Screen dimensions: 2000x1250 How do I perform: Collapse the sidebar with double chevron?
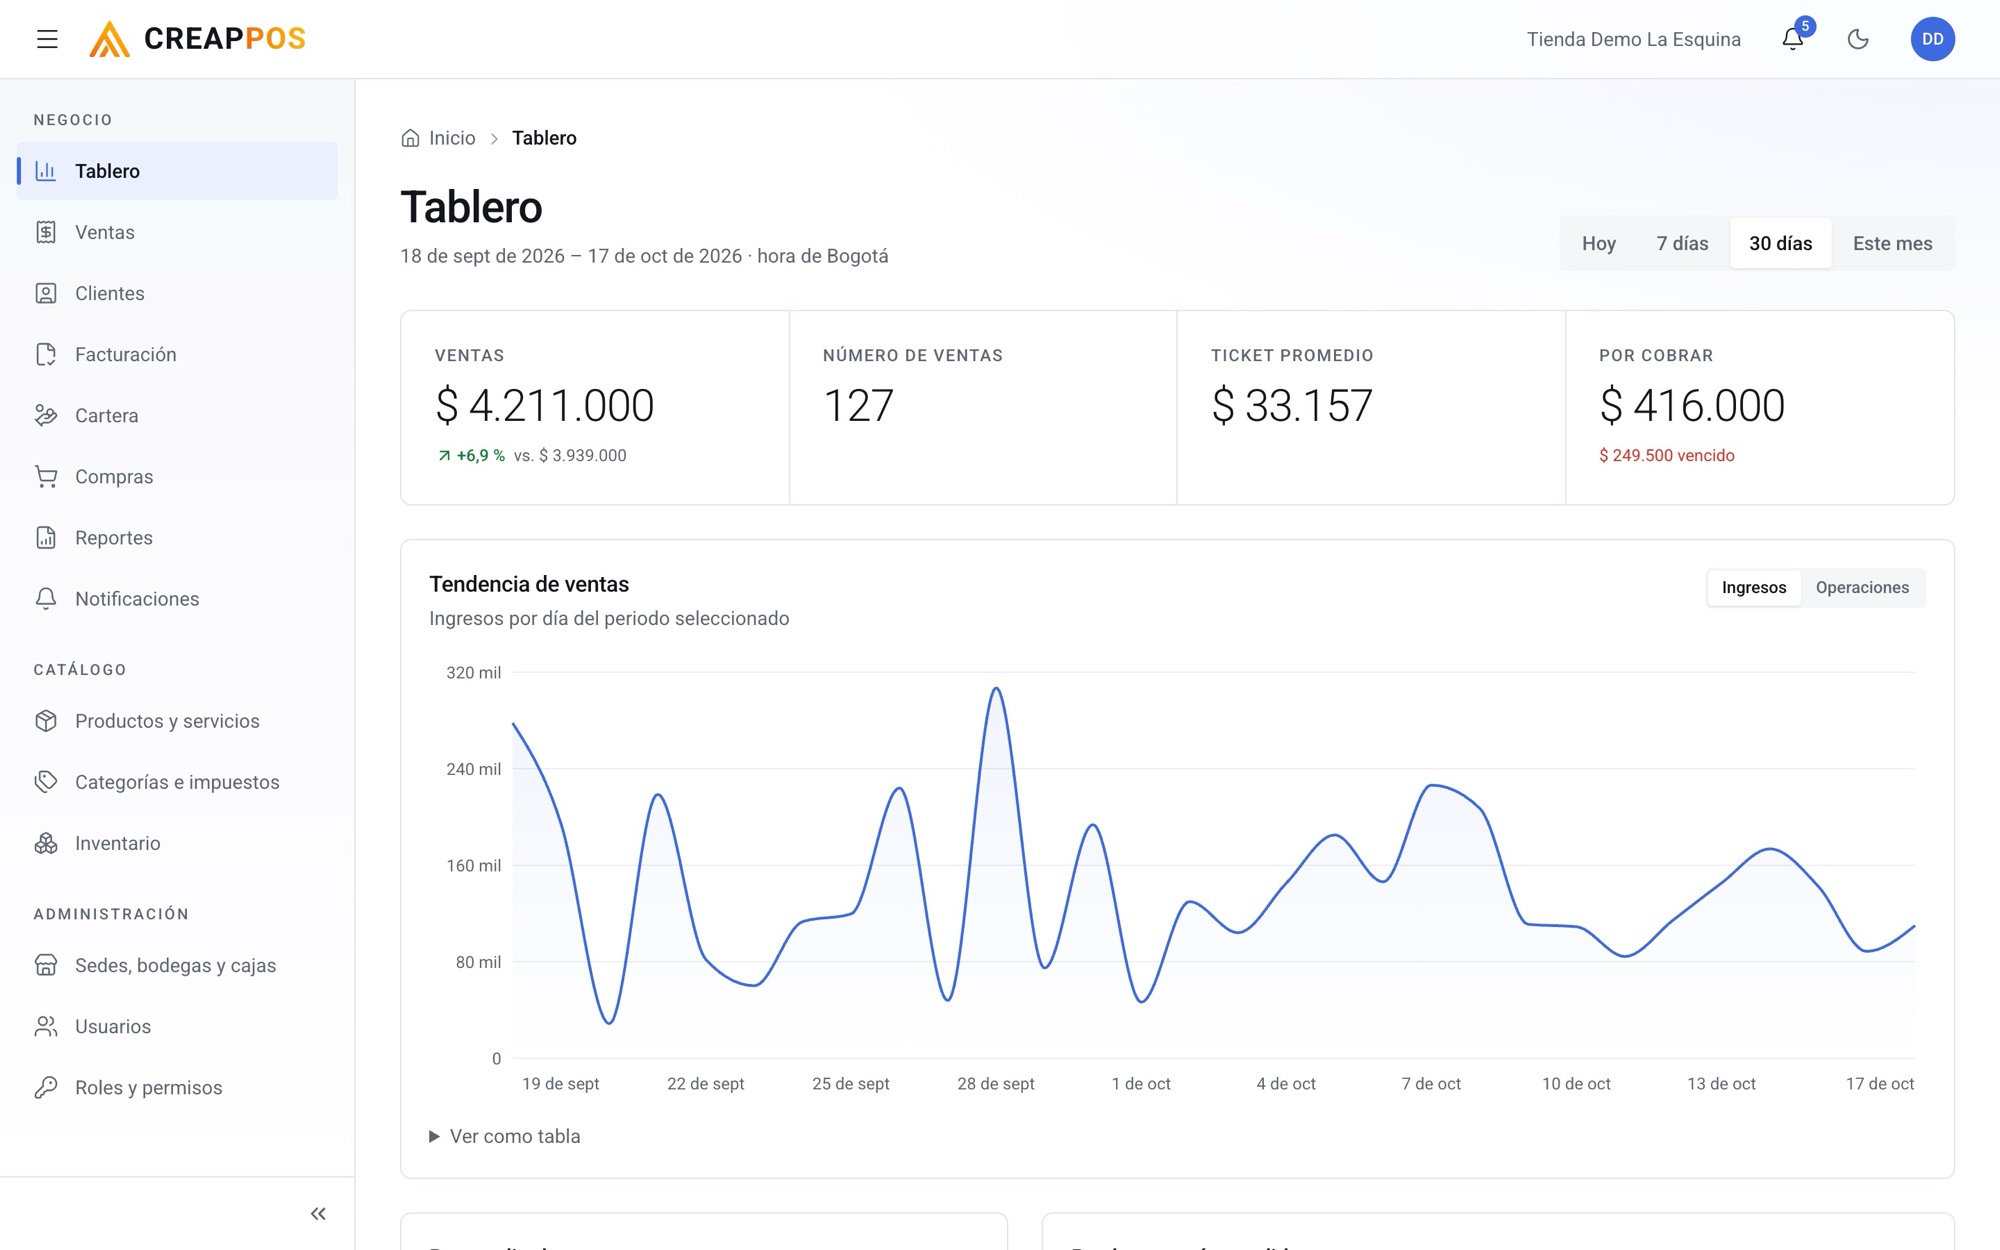coord(318,1213)
